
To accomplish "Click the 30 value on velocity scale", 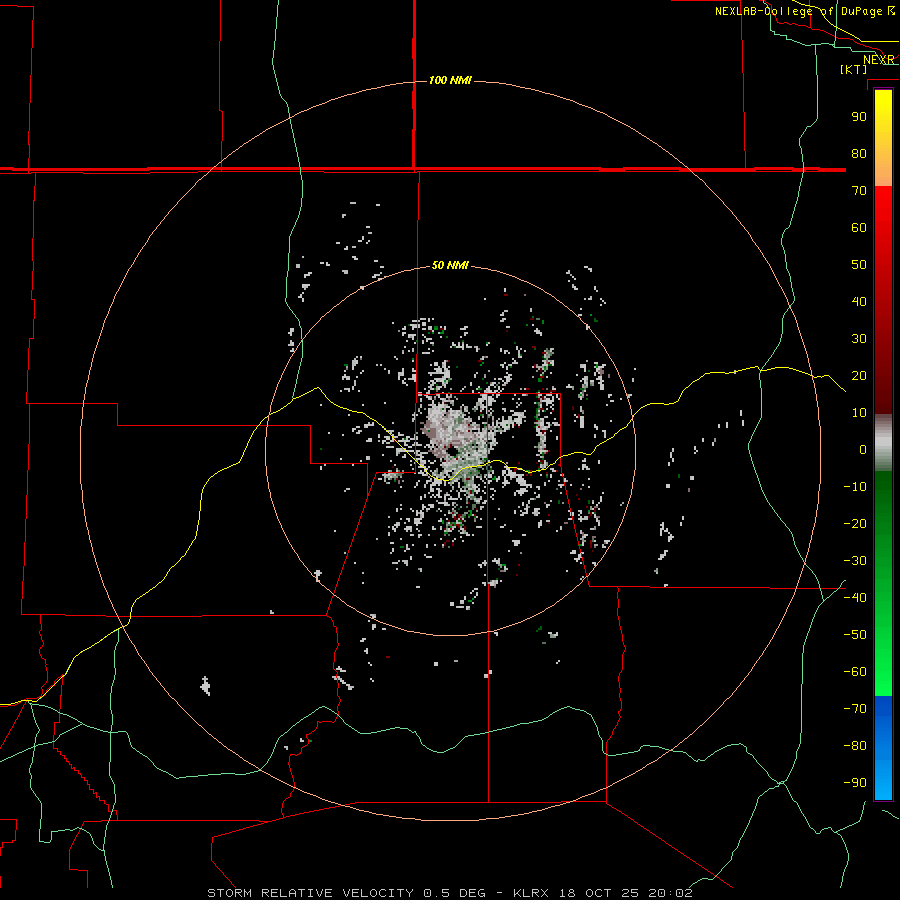I will click(x=859, y=339).
